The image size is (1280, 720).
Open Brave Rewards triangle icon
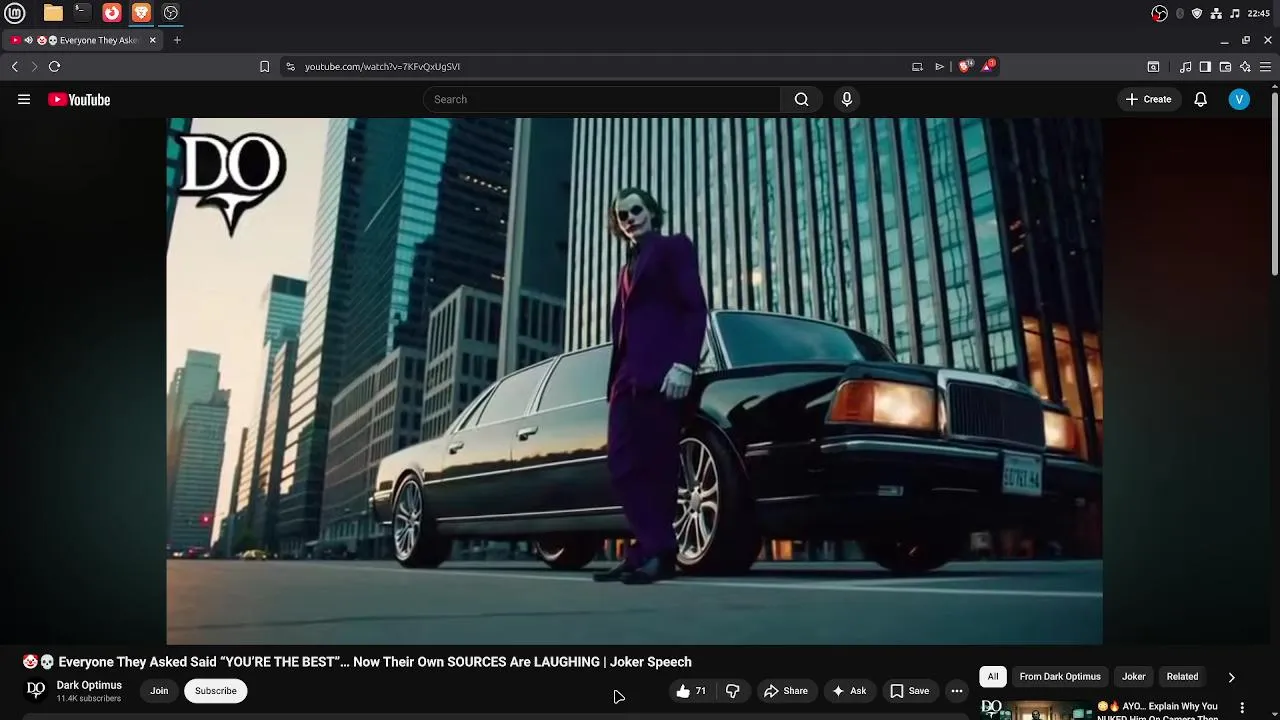coord(988,66)
